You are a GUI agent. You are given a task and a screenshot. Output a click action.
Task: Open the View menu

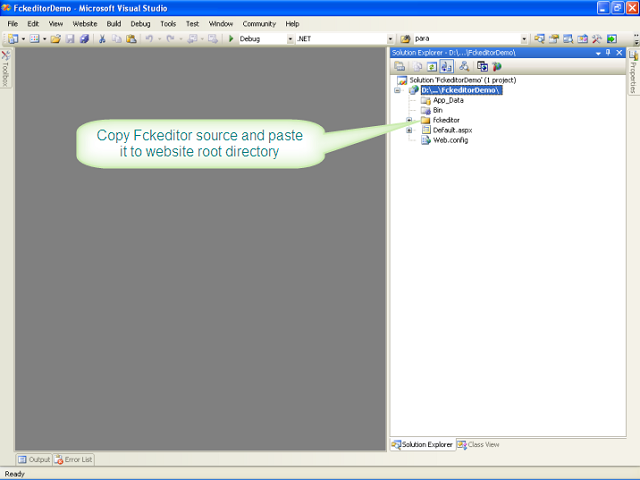[x=56, y=24]
